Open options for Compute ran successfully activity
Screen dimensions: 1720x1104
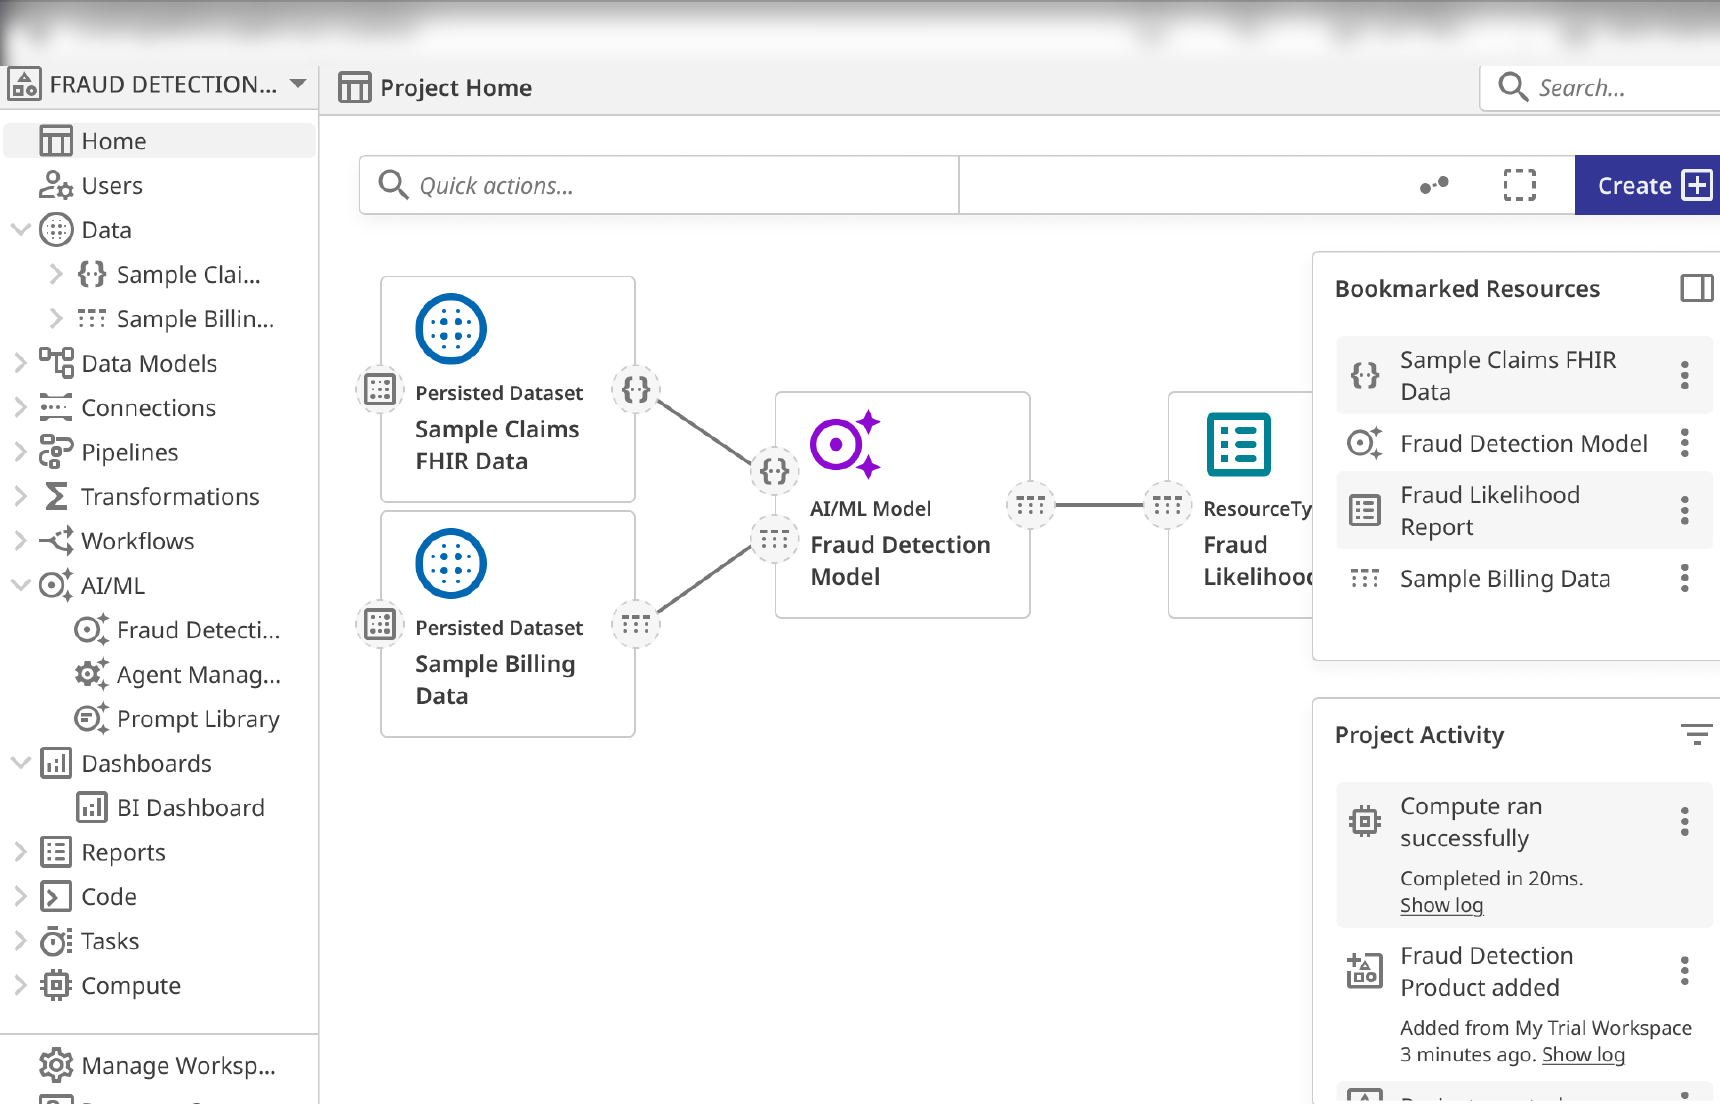pos(1685,822)
